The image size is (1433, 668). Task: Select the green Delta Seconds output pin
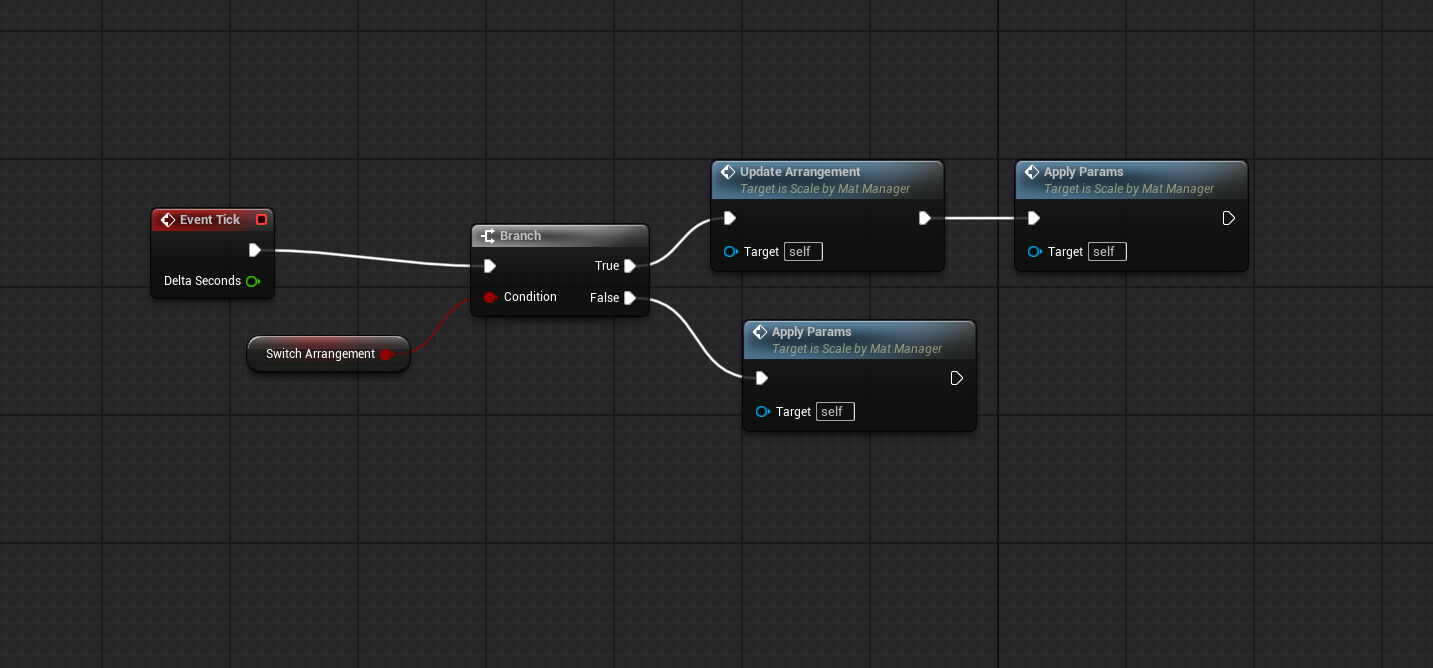coord(253,281)
